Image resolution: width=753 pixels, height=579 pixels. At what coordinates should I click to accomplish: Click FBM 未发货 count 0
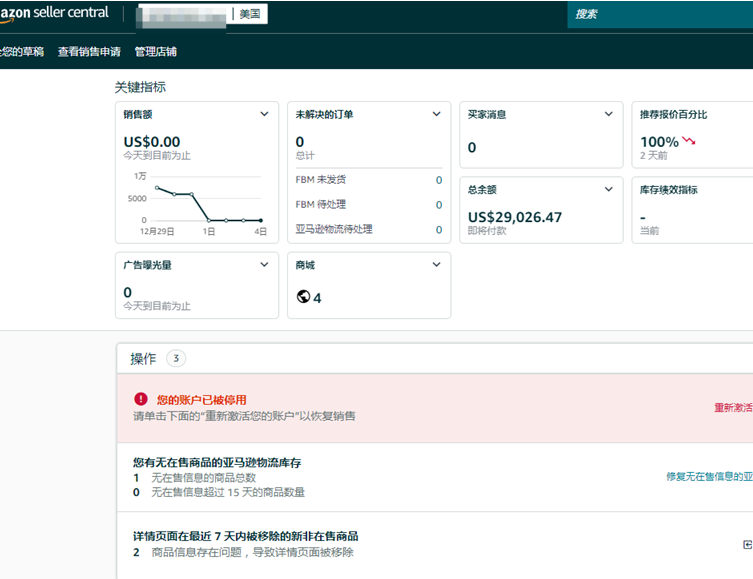click(x=439, y=180)
